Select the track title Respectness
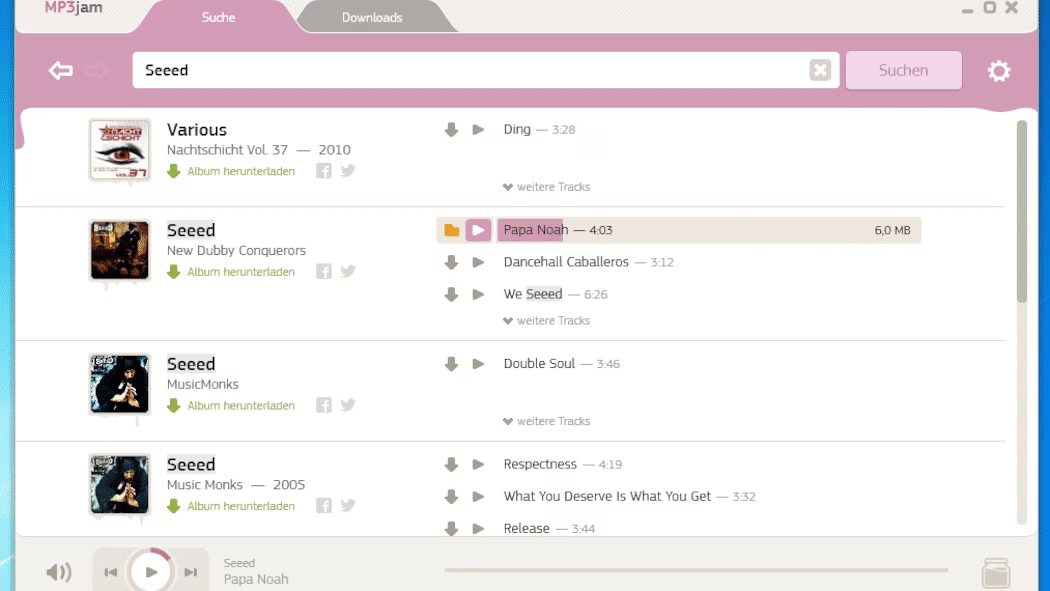The width and height of the screenshot is (1050, 591). pos(540,464)
